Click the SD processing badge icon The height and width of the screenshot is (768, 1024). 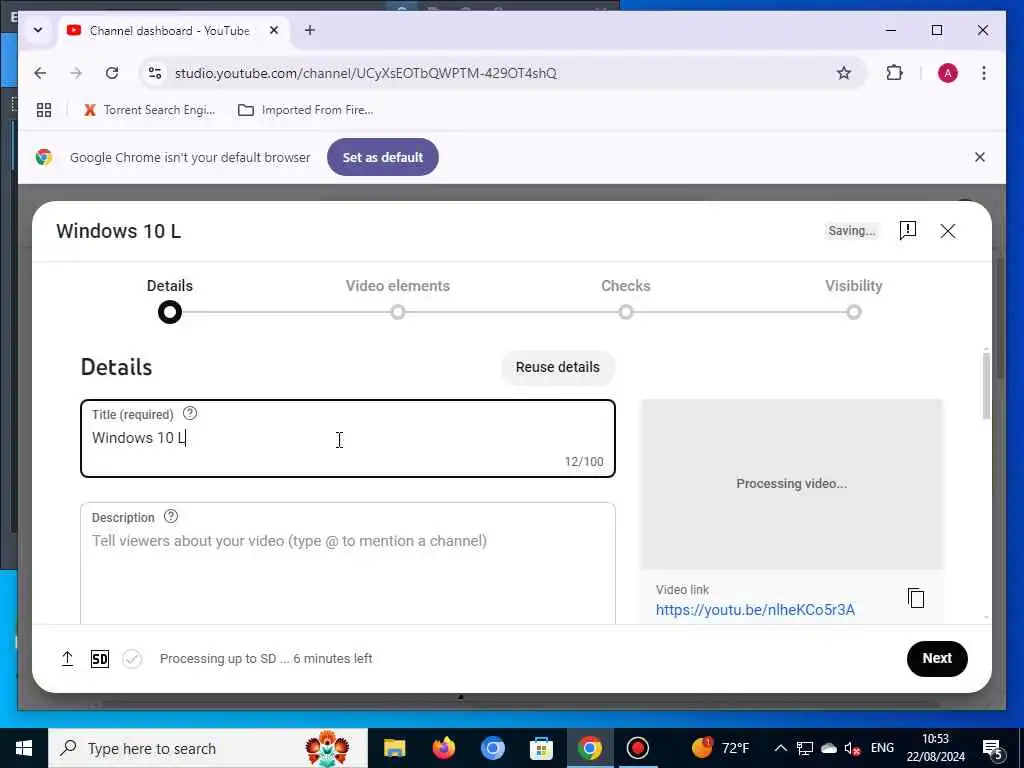coord(99,659)
